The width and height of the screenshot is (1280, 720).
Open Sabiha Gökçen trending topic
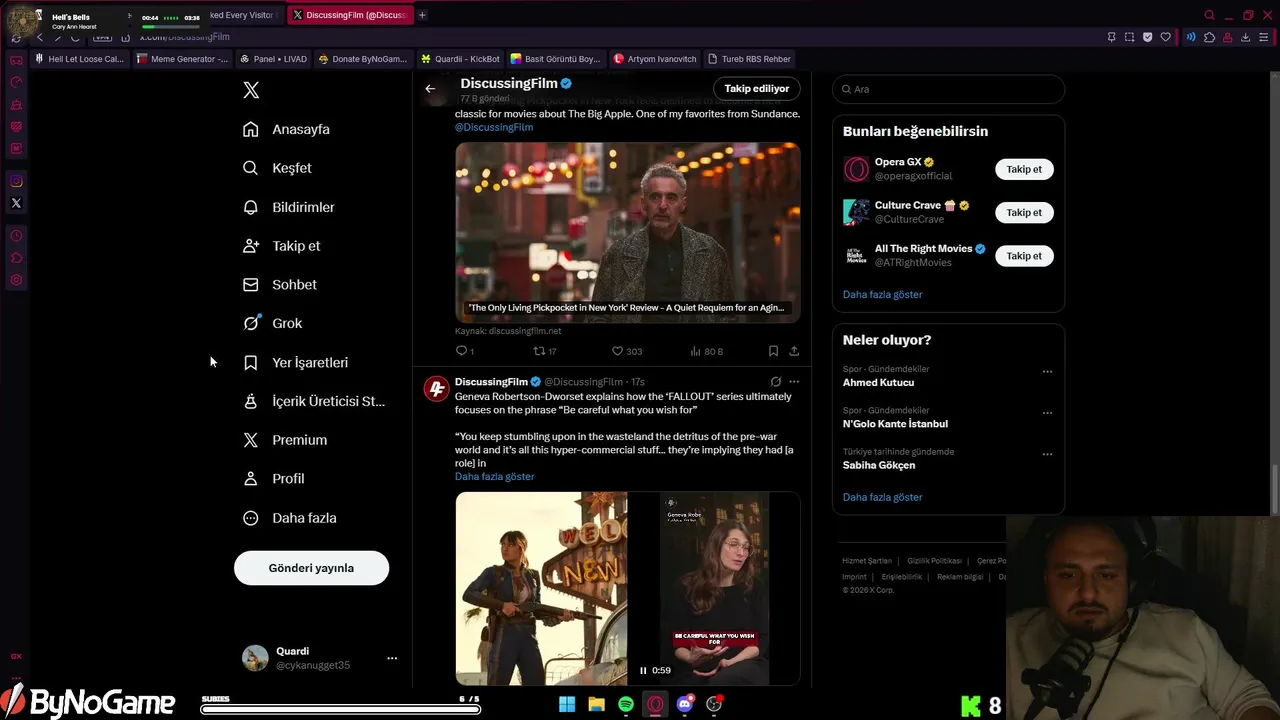879,465
